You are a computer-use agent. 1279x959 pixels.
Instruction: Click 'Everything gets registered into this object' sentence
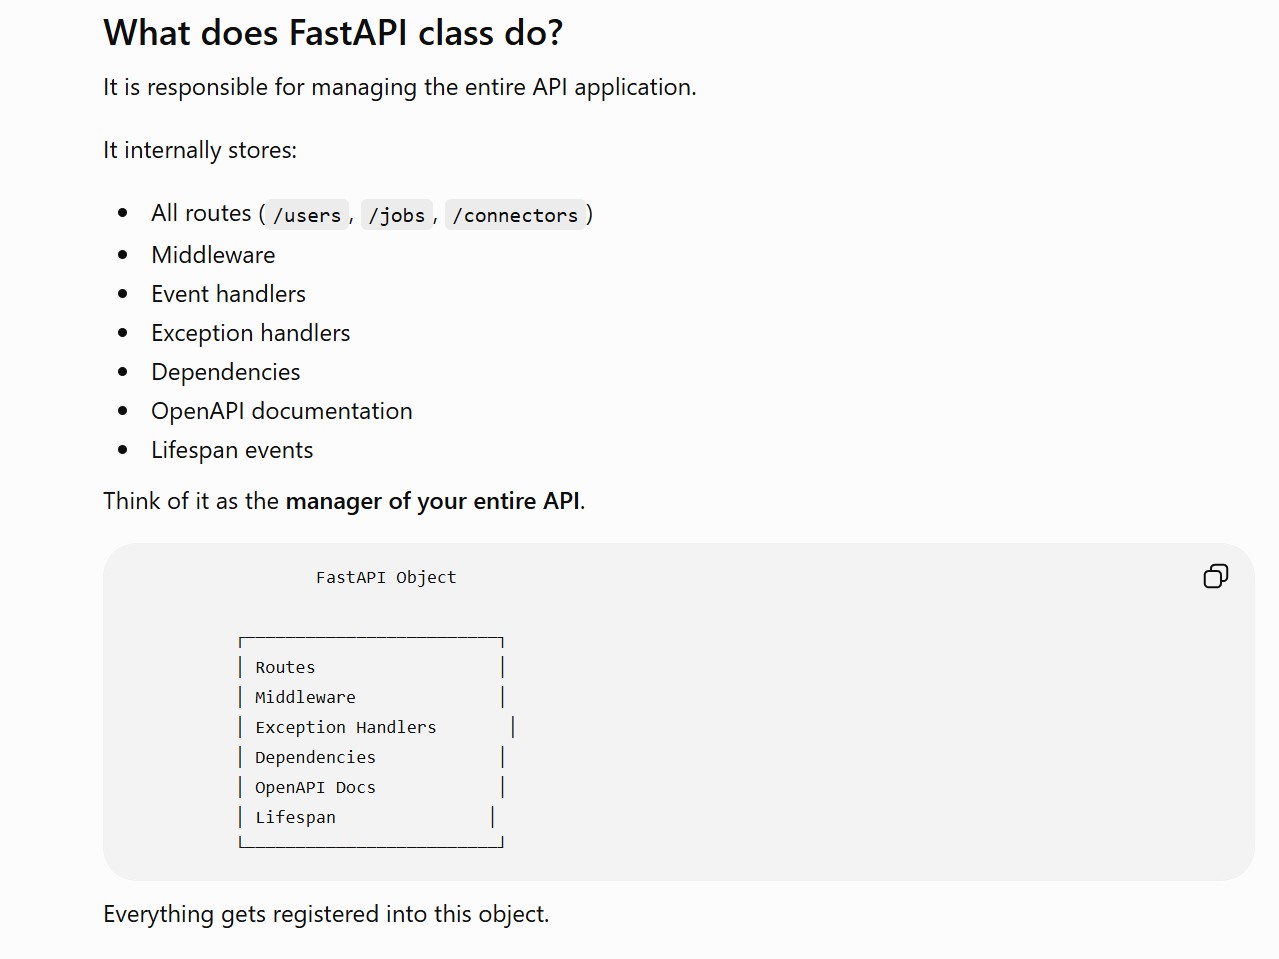click(326, 914)
